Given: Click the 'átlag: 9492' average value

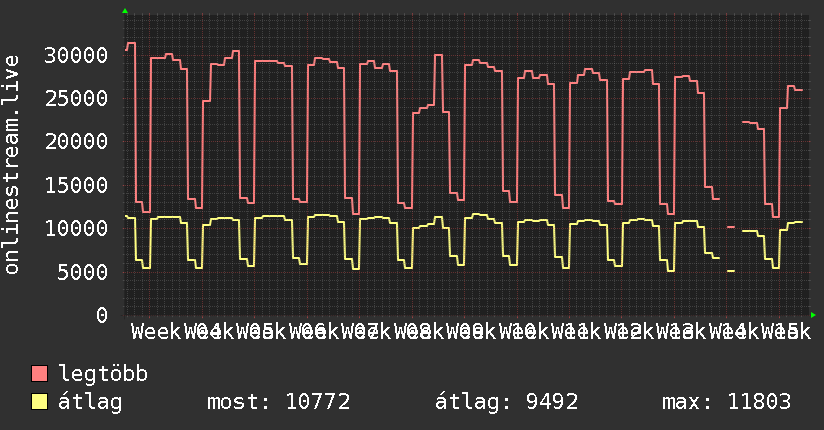Looking at the screenshot, I should click(x=507, y=402).
